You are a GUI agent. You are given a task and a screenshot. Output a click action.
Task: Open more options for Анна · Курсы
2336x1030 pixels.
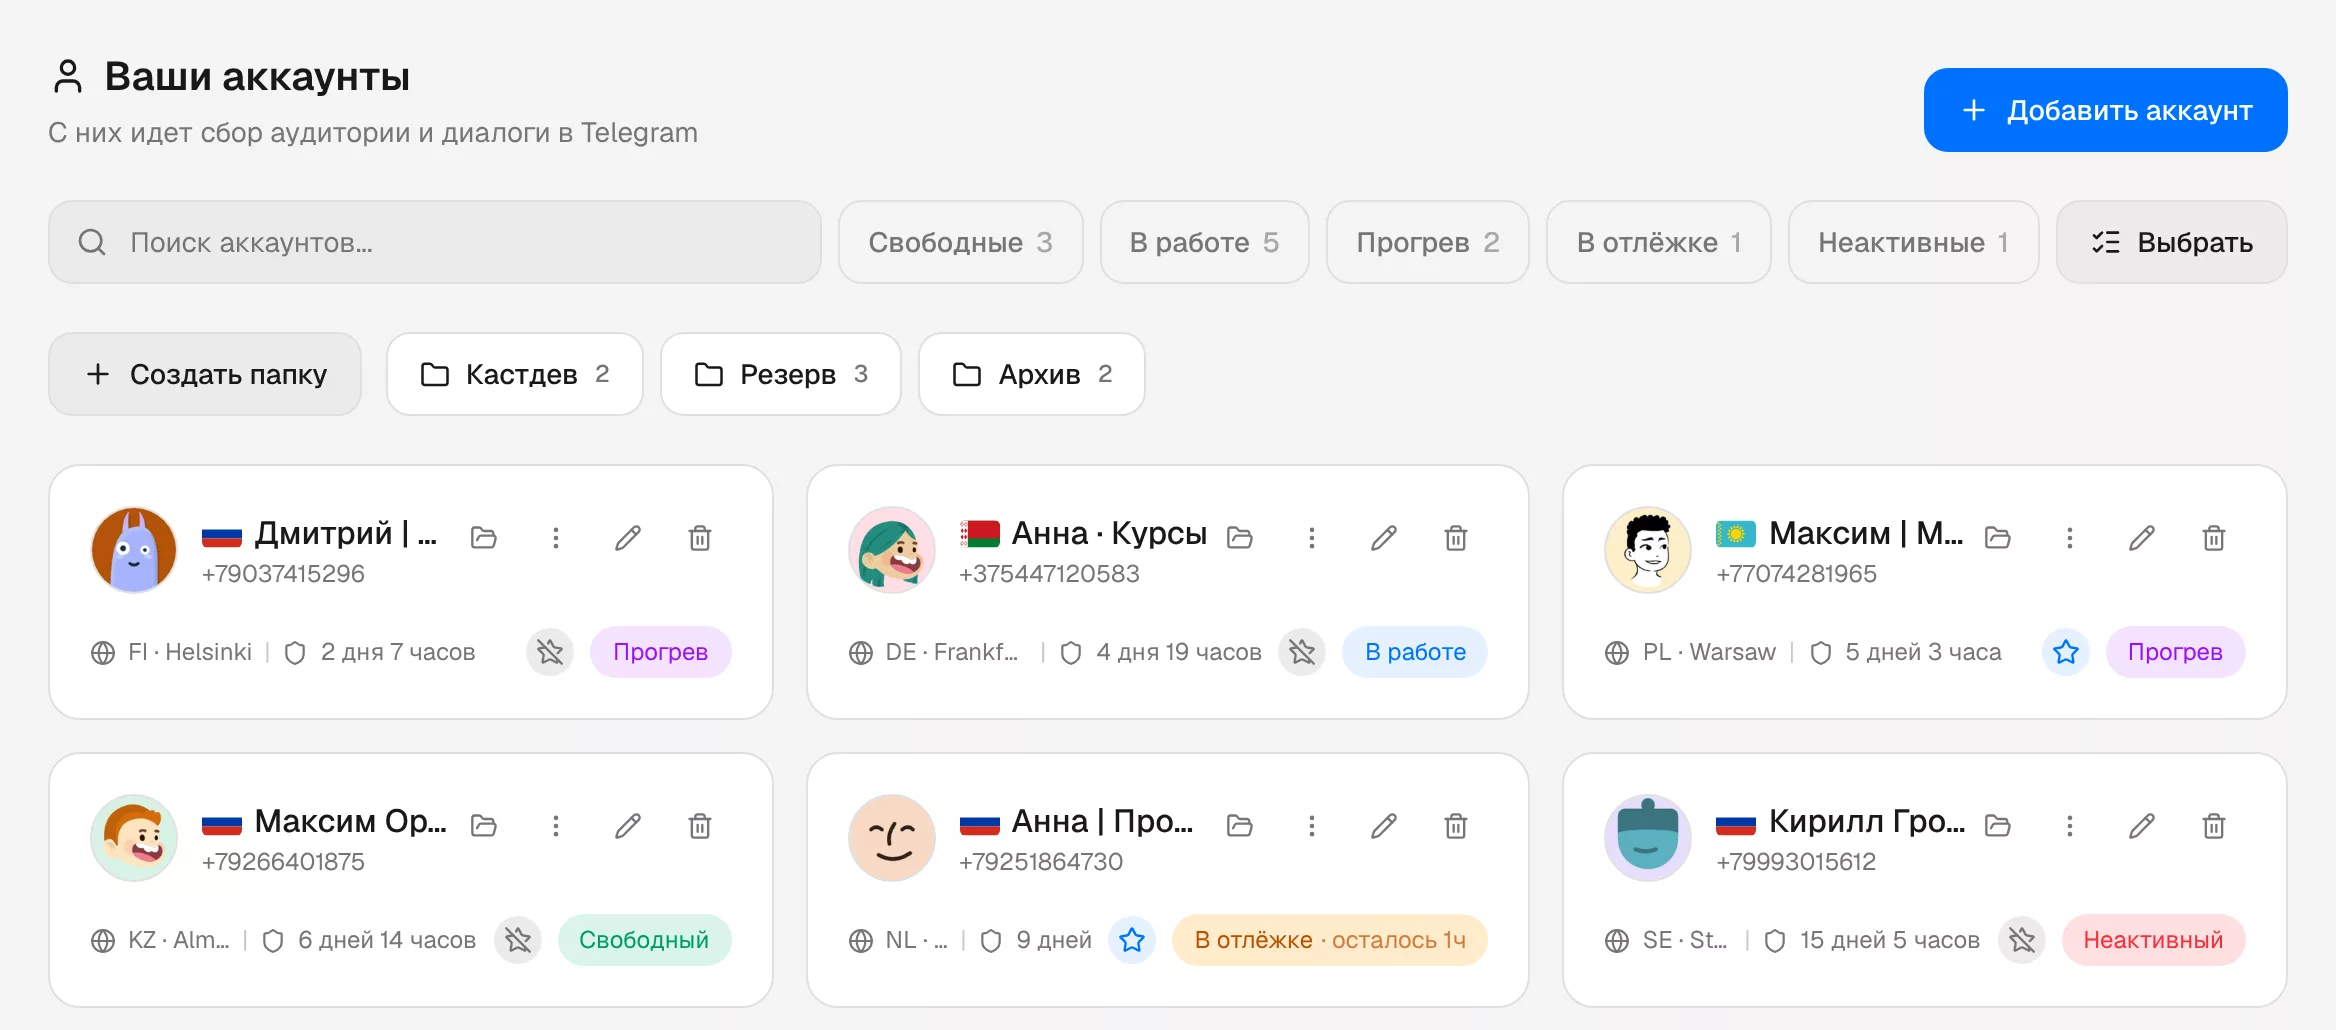pos(1312,538)
